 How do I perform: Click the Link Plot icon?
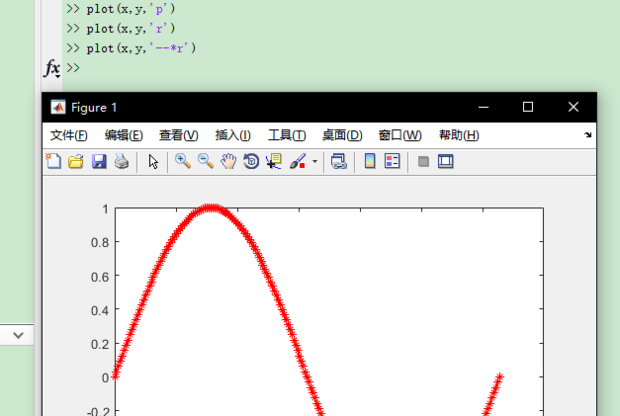tap(339, 161)
